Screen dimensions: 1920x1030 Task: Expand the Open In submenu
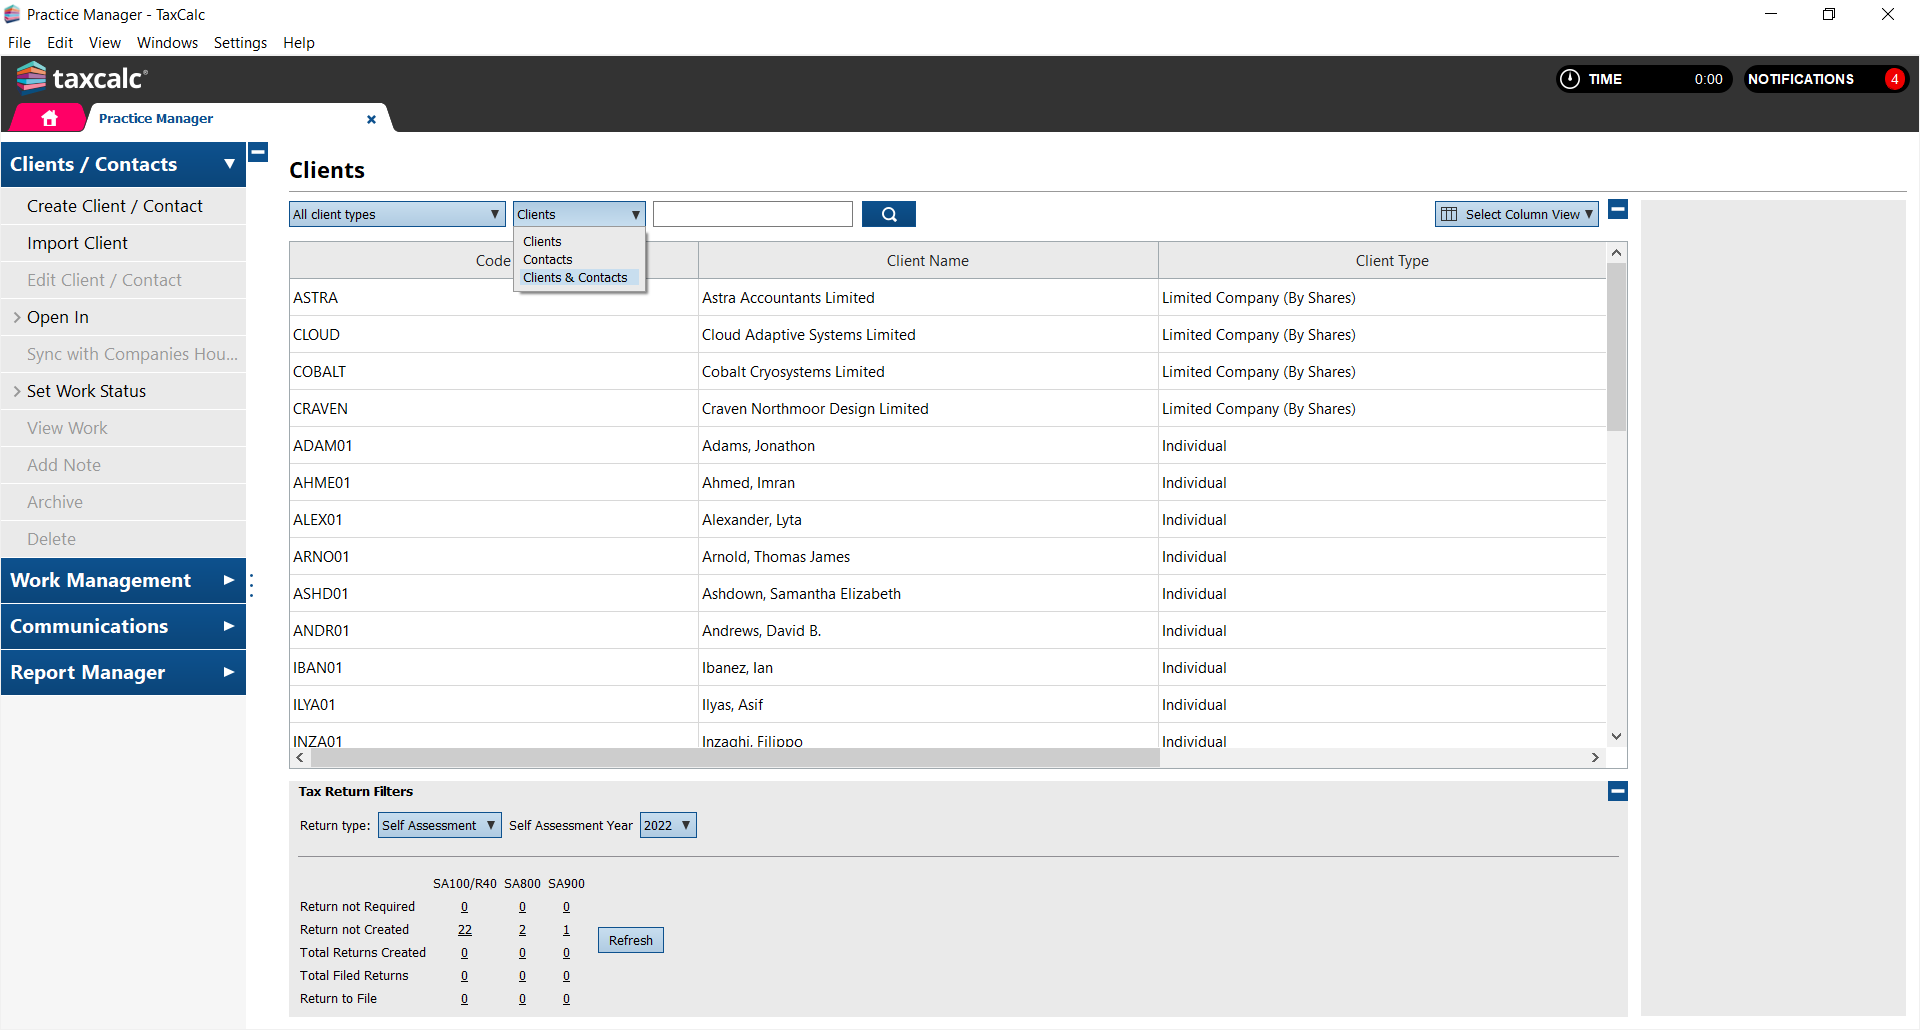(17, 317)
